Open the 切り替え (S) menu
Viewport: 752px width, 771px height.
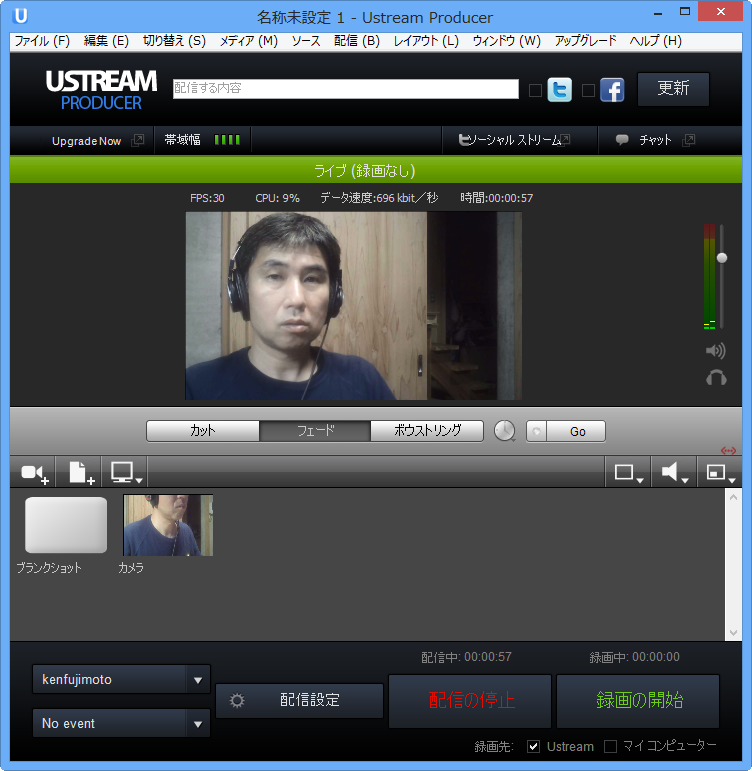coord(174,41)
